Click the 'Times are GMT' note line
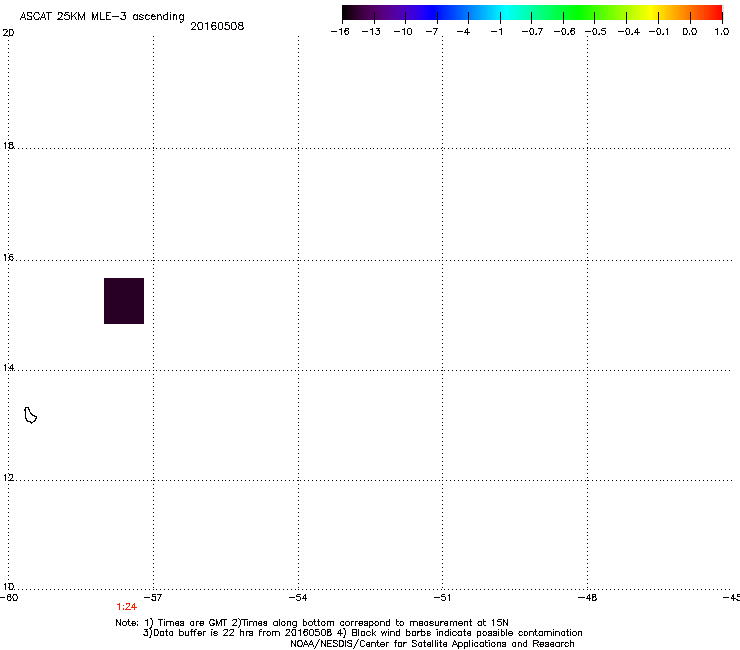The height and width of the screenshot is (650, 740). [x=312, y=623]
